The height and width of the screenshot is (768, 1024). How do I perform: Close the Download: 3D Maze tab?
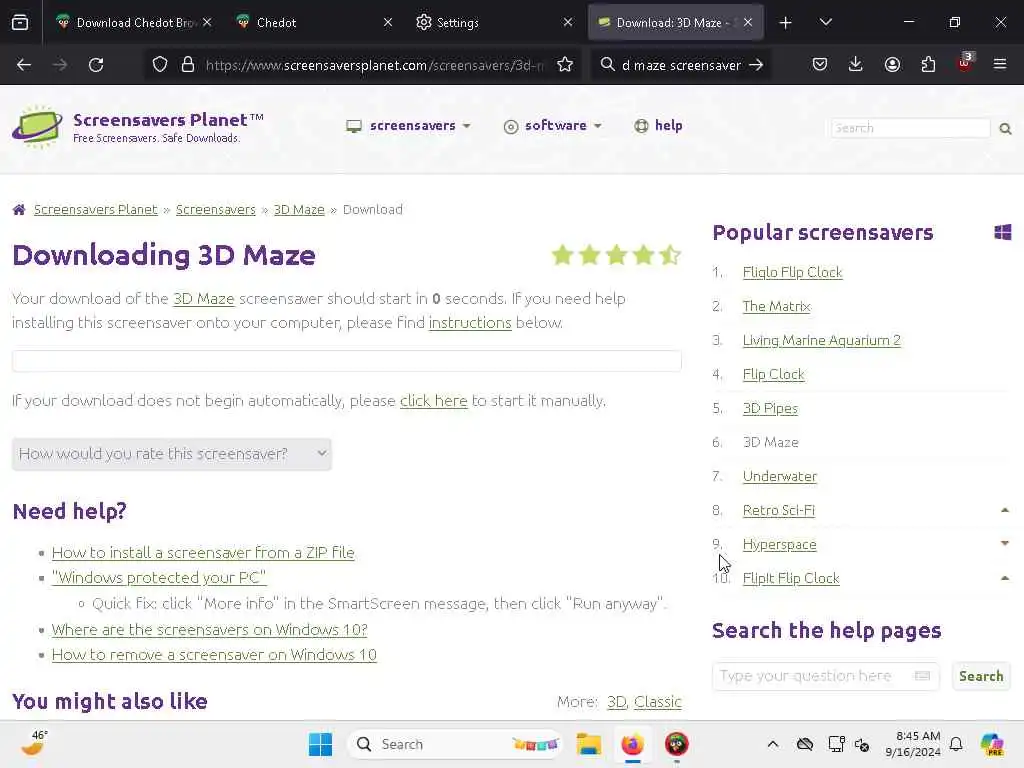pos(748,22)
